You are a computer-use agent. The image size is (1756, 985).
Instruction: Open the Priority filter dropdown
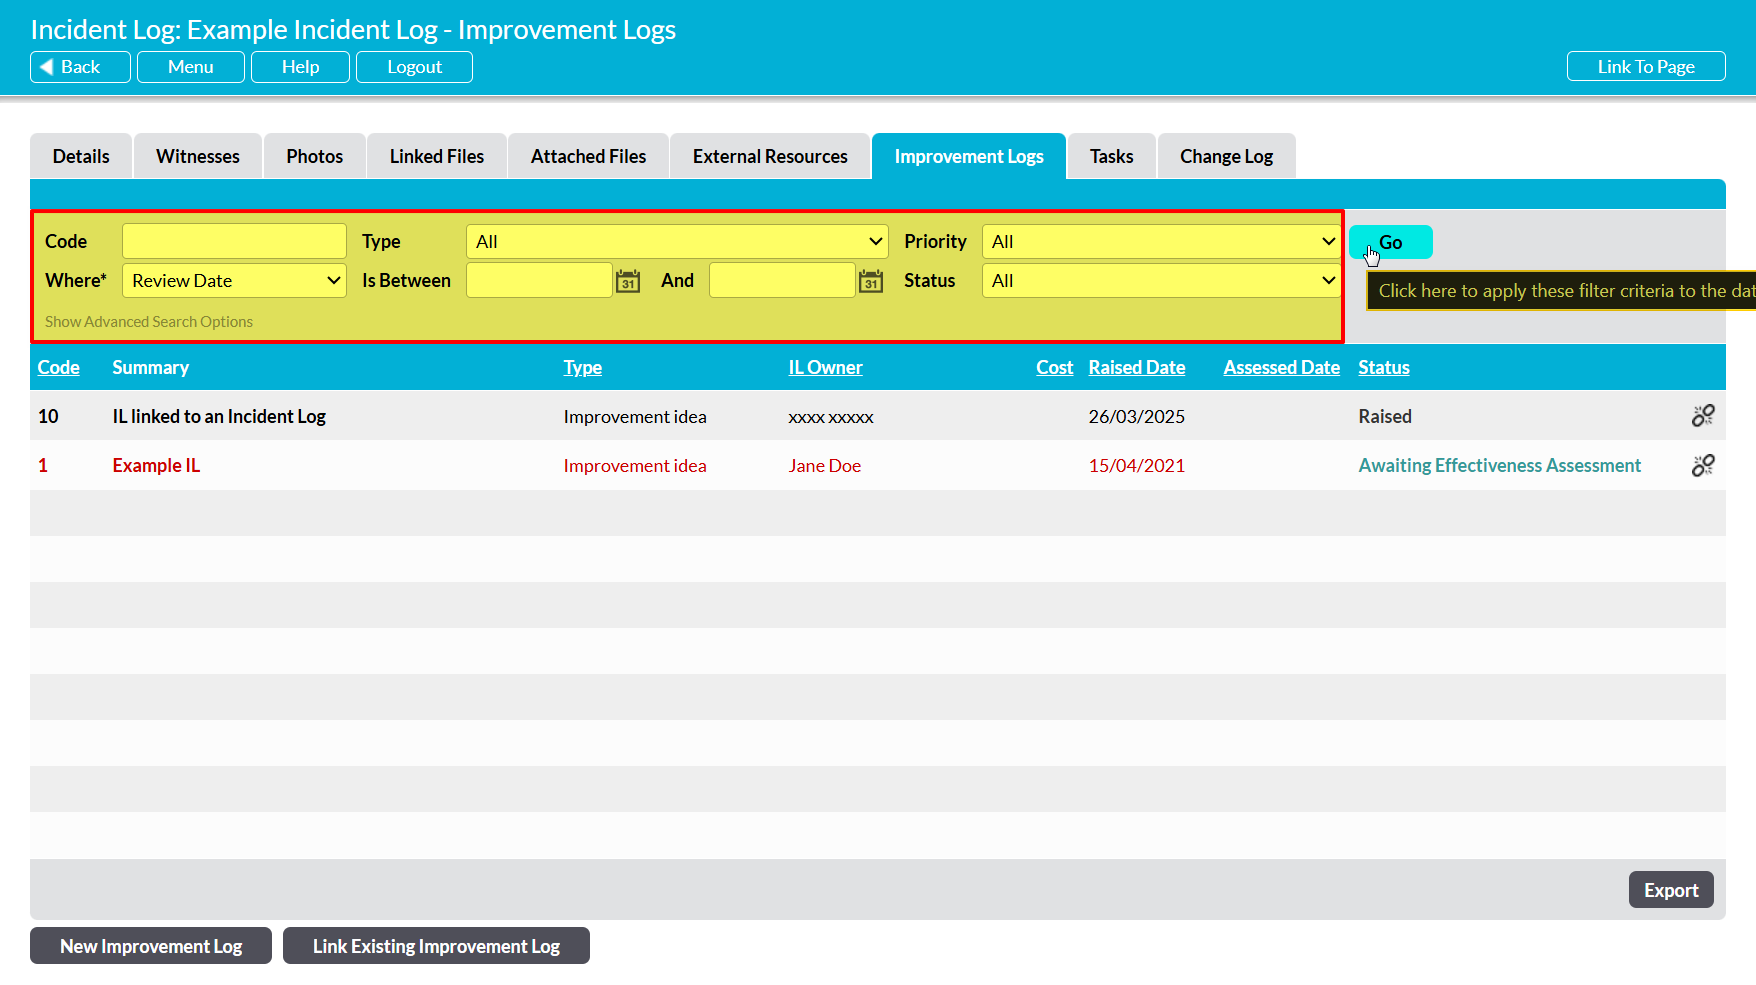coord(1162,242)
